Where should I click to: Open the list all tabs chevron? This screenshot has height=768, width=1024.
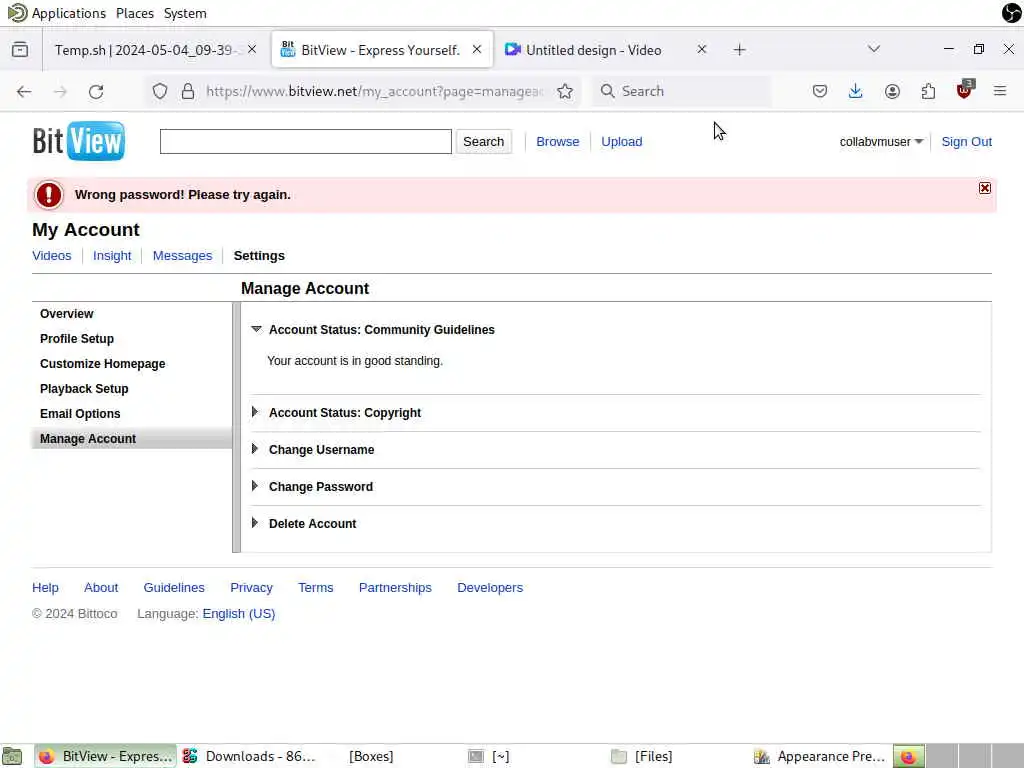click(x=874, y=49)
